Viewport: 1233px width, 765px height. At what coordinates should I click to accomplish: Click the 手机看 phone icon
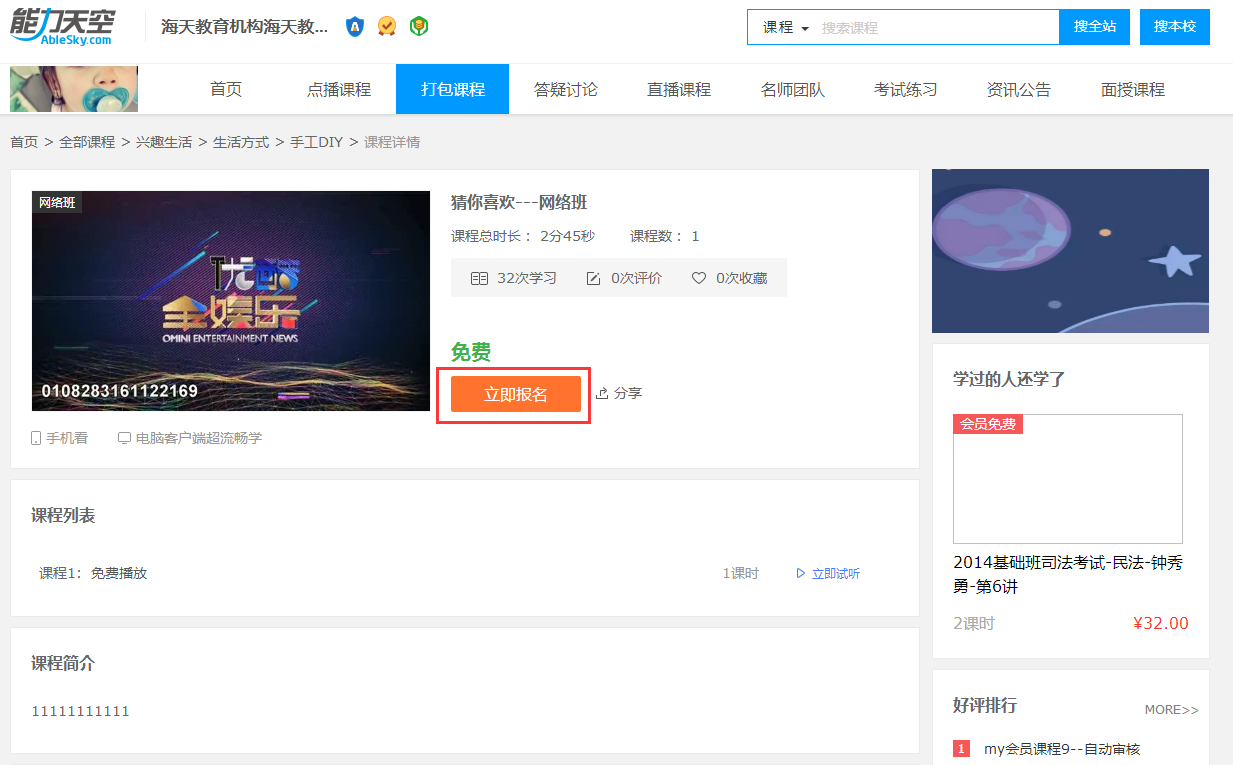37,438
